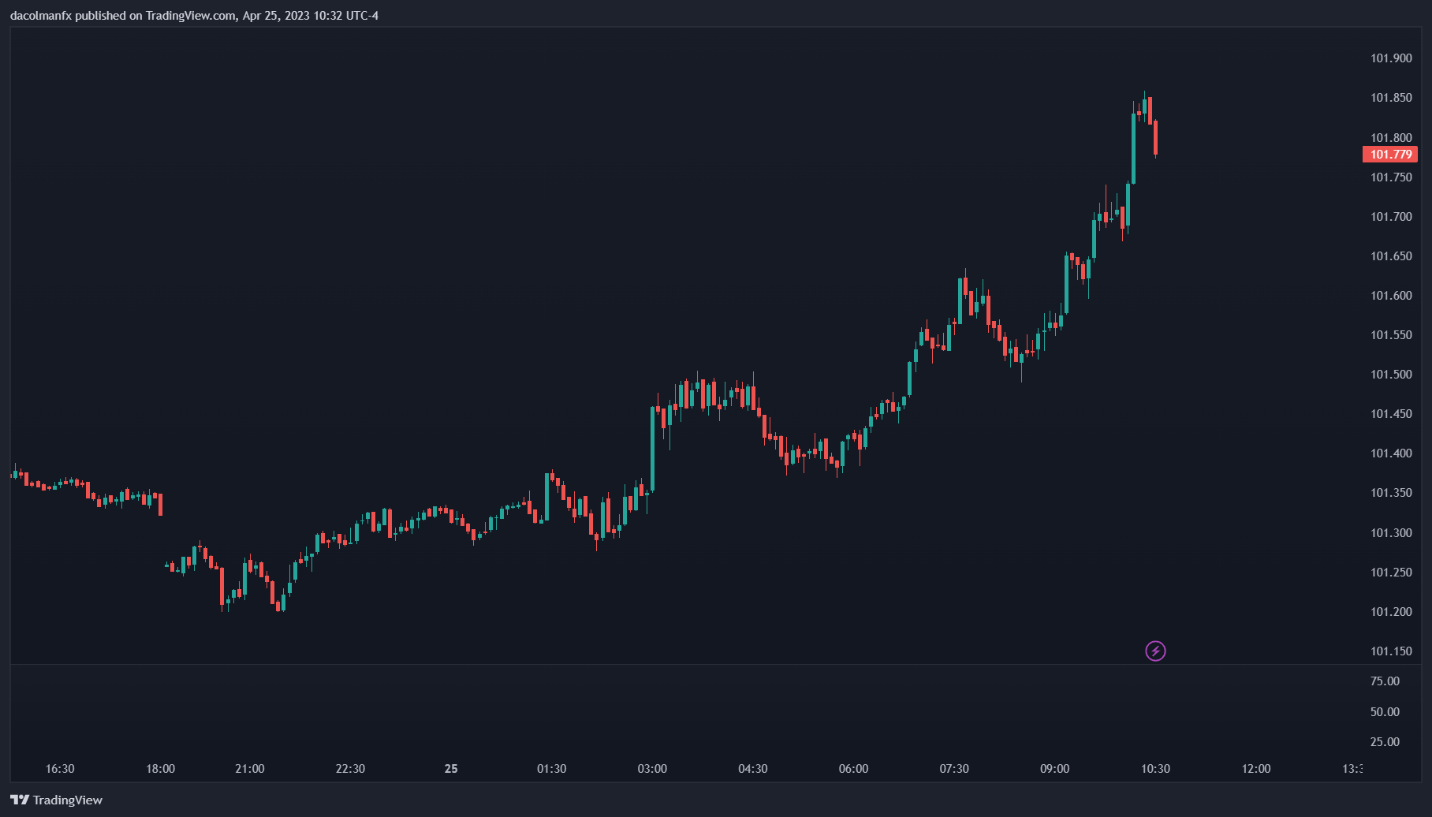Click the bold 25 date label

[x=451, y=769]
